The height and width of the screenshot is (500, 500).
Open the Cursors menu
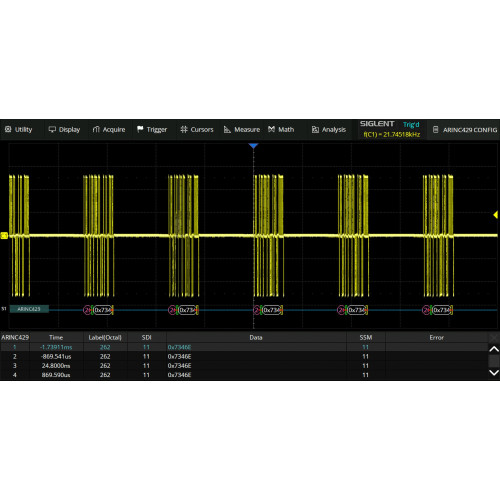coord(197,129)
